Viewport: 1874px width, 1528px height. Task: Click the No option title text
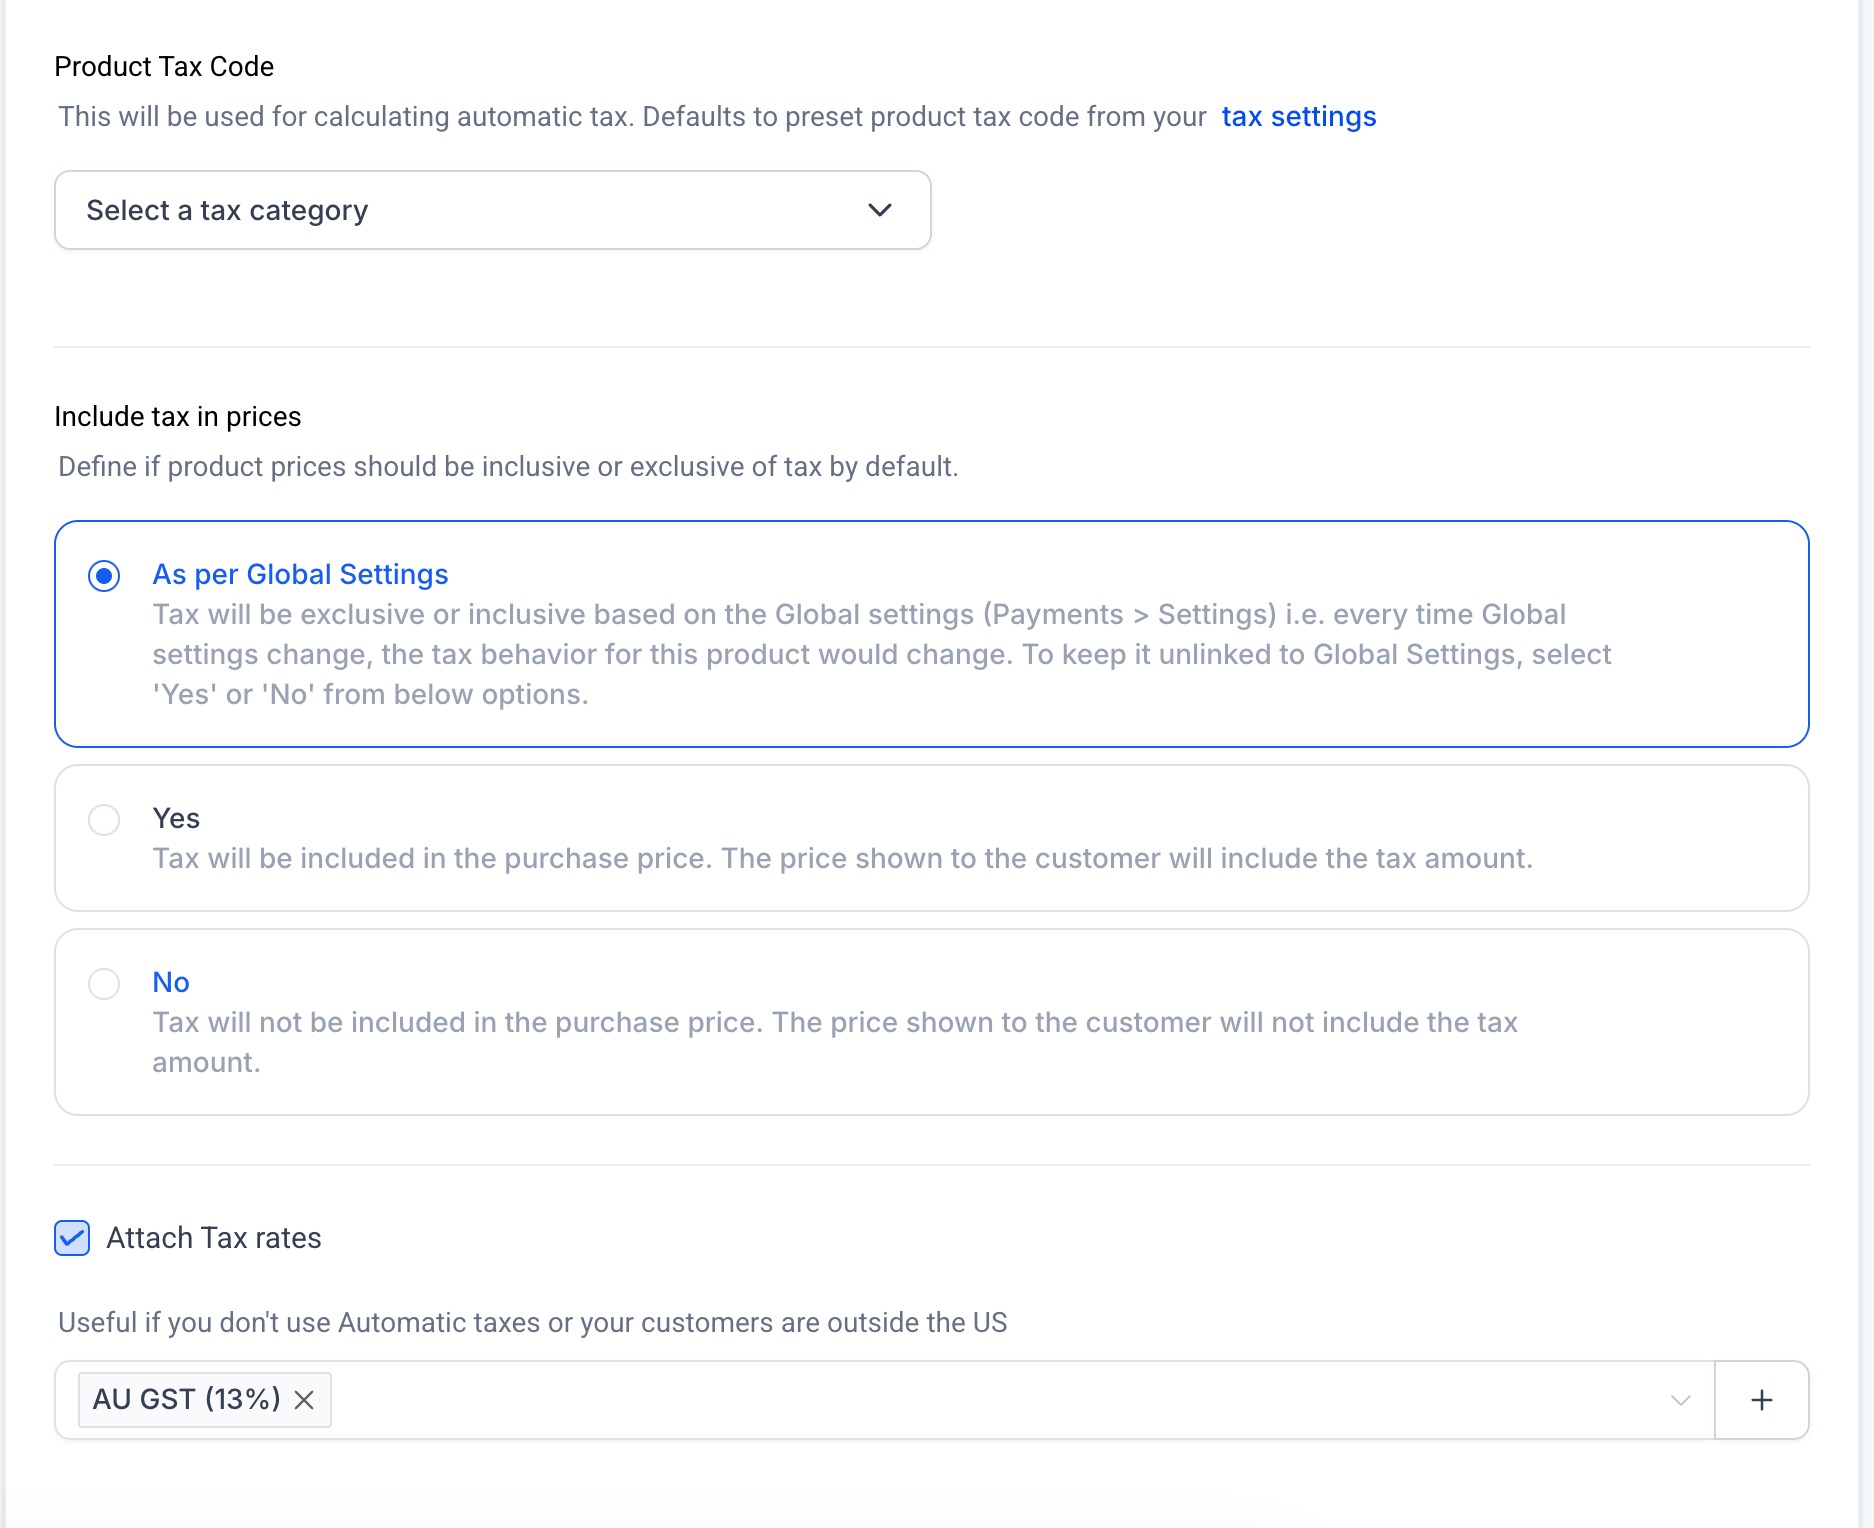[171, 982]
